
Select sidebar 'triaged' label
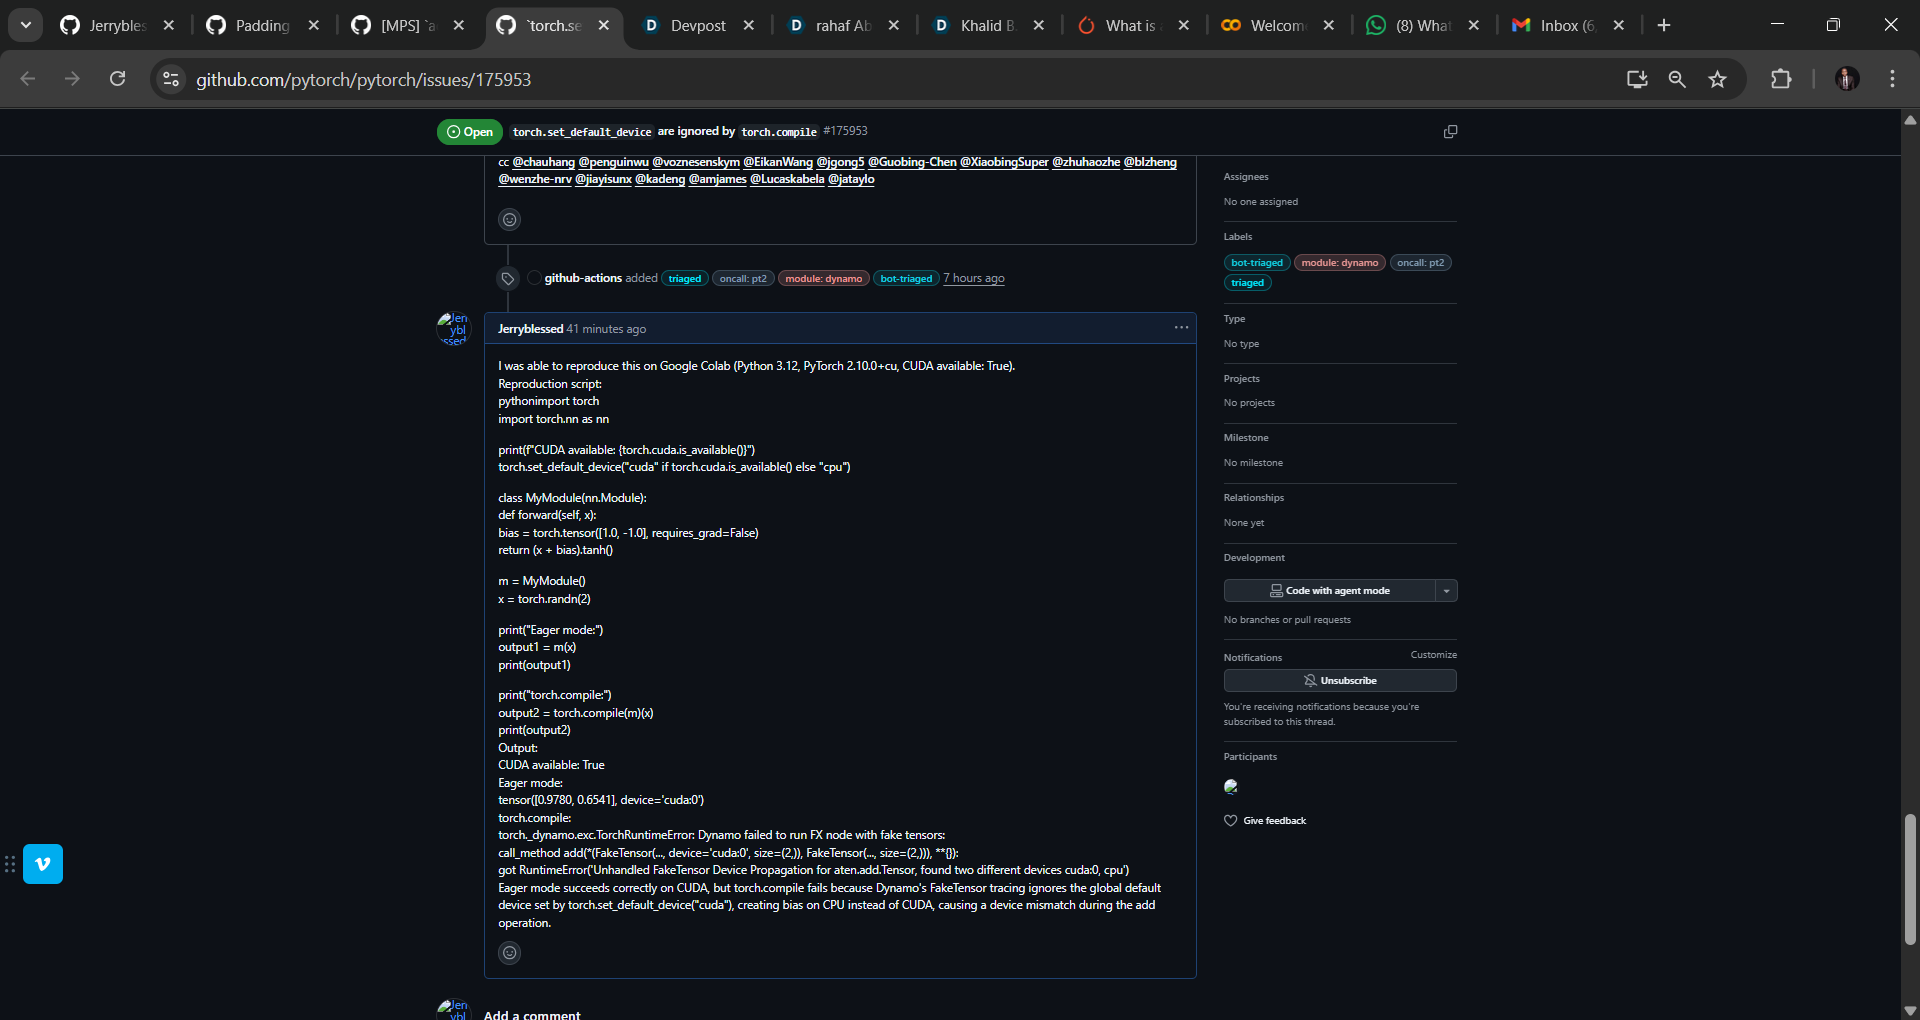pos(1248,283)
